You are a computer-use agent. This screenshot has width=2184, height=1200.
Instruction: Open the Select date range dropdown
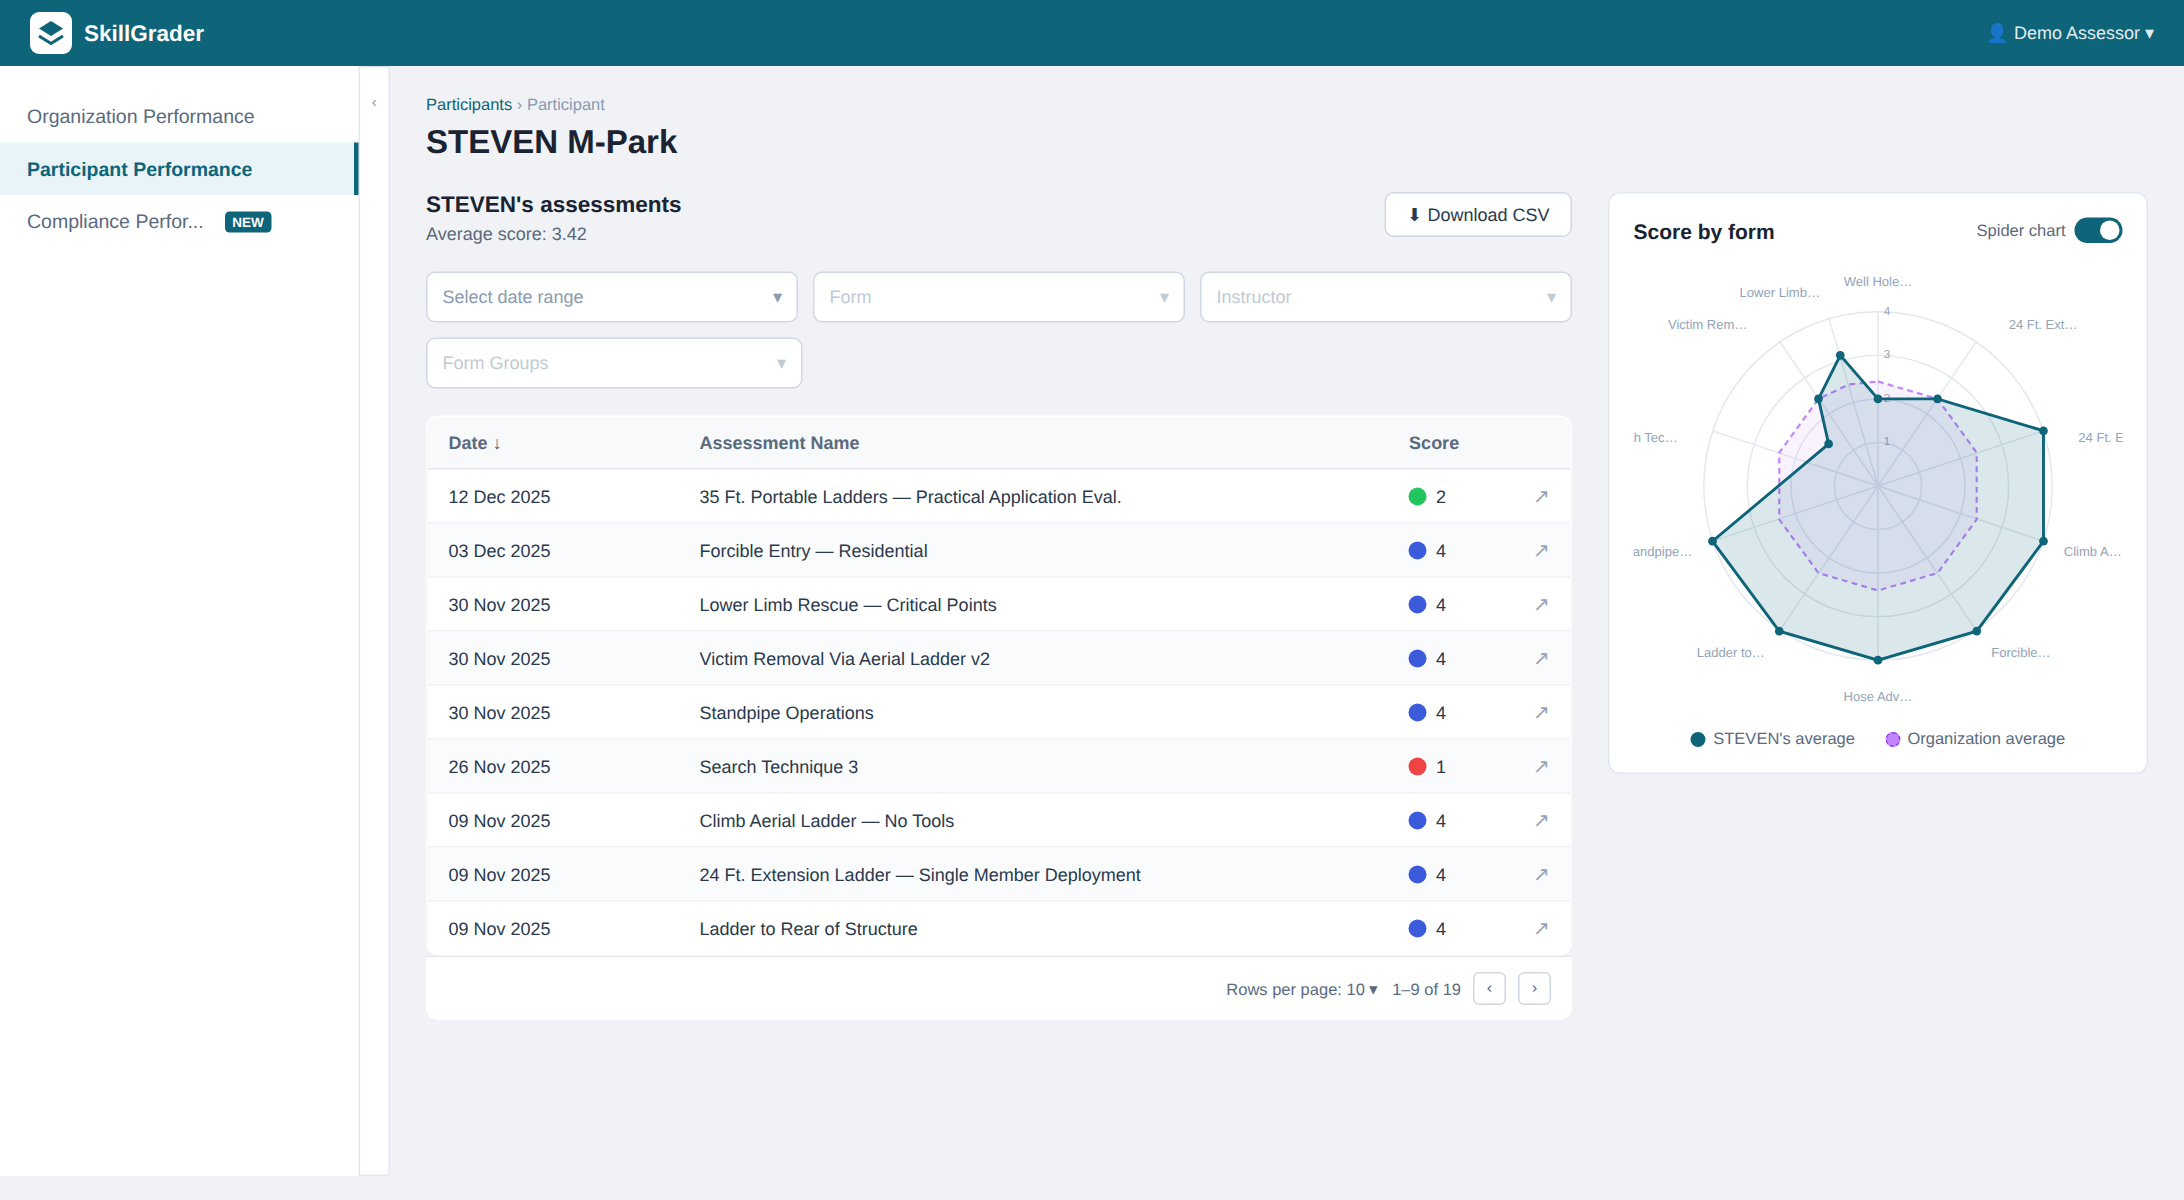tap(611, 297)
